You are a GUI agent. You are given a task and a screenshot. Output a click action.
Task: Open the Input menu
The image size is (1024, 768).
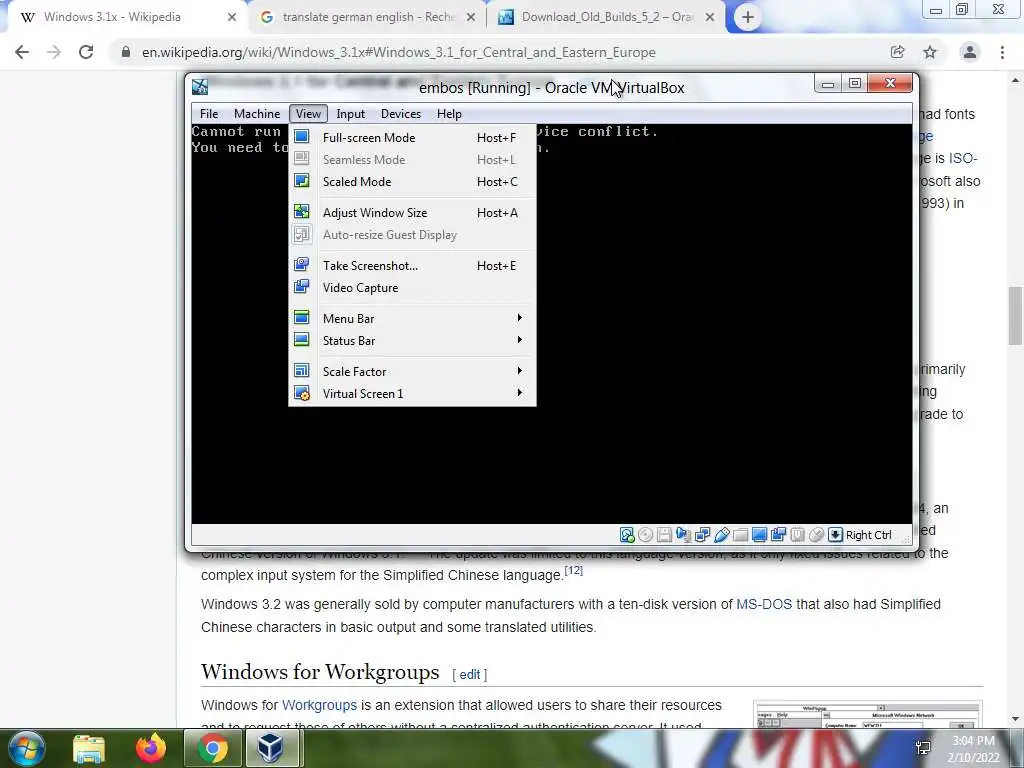tap(351, 114)
